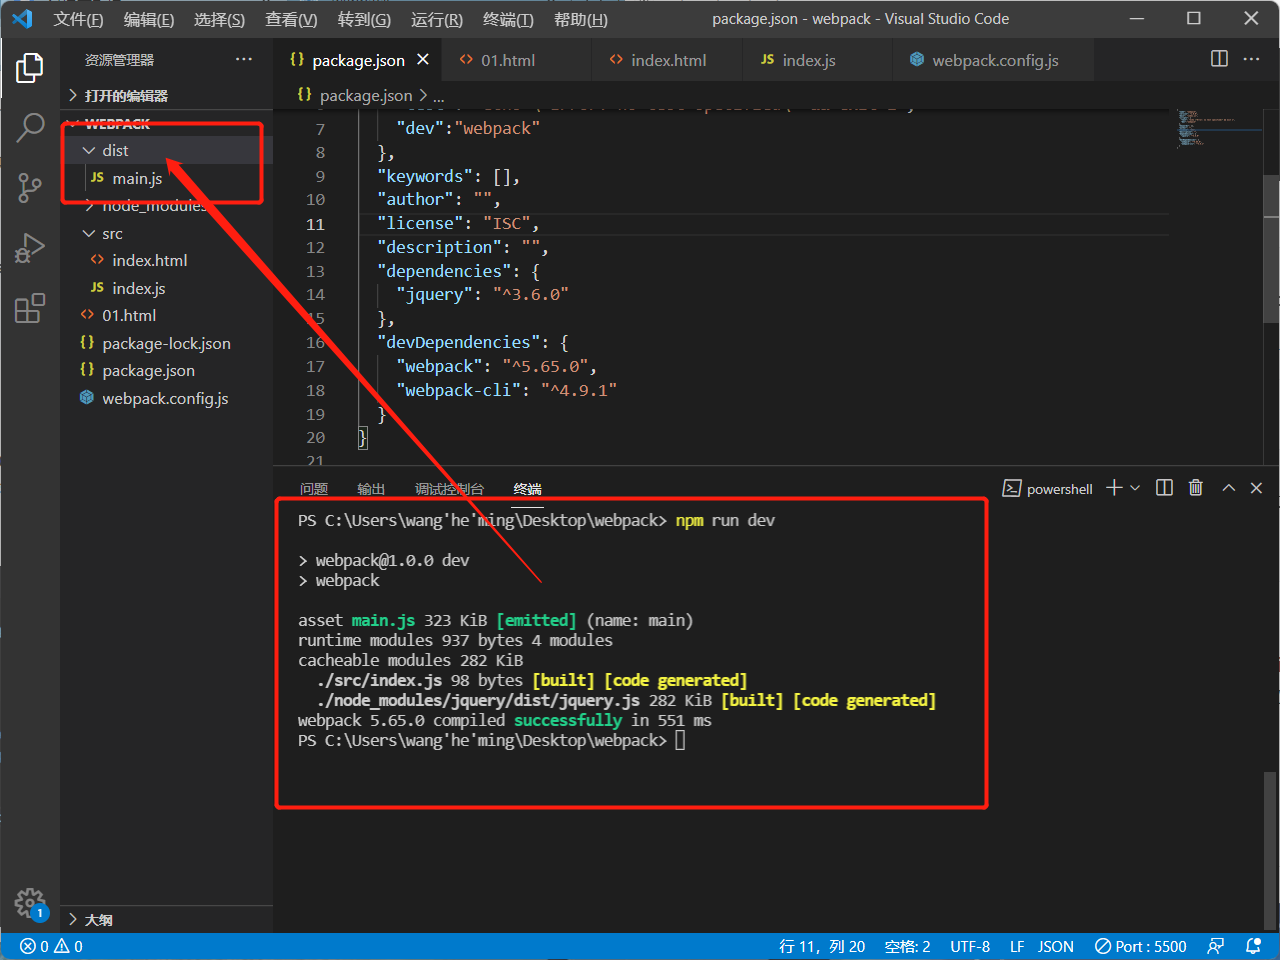Open editor more actions ellipsis
The image size is (1280, 960).
pos(1251,59)
